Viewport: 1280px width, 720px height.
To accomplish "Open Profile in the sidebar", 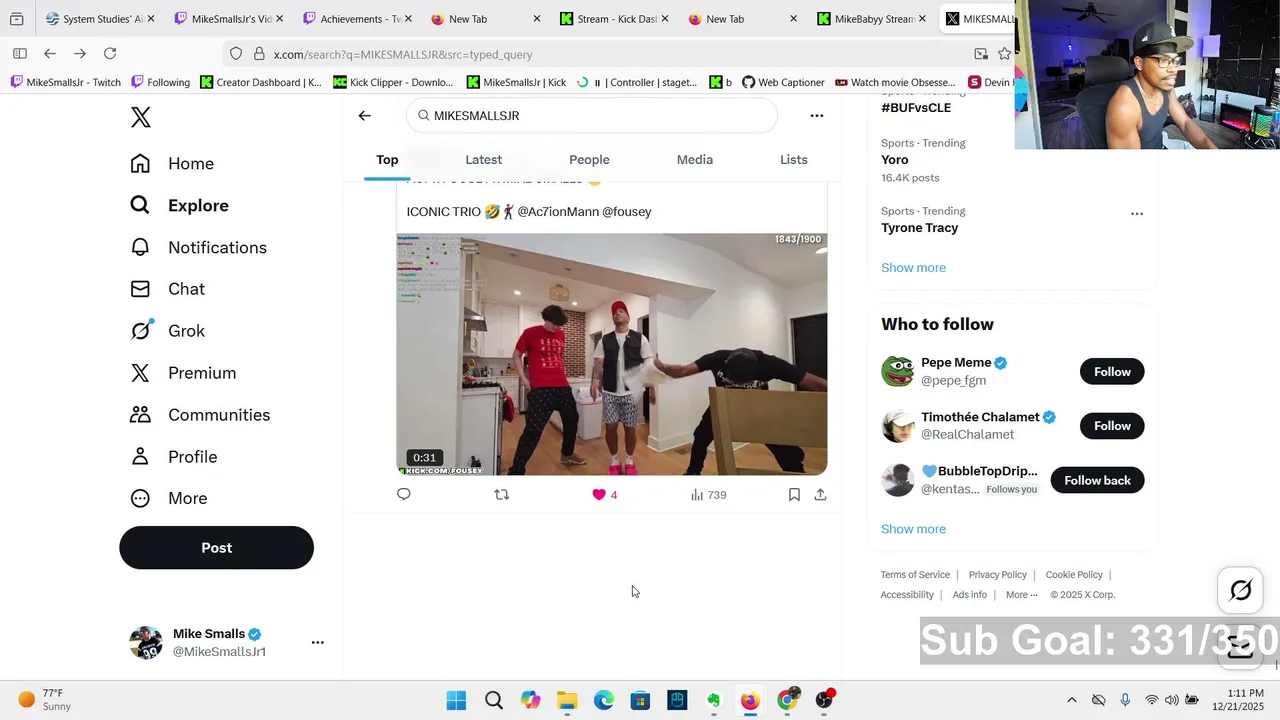I will pyautogui.click(x=173, y=457).
